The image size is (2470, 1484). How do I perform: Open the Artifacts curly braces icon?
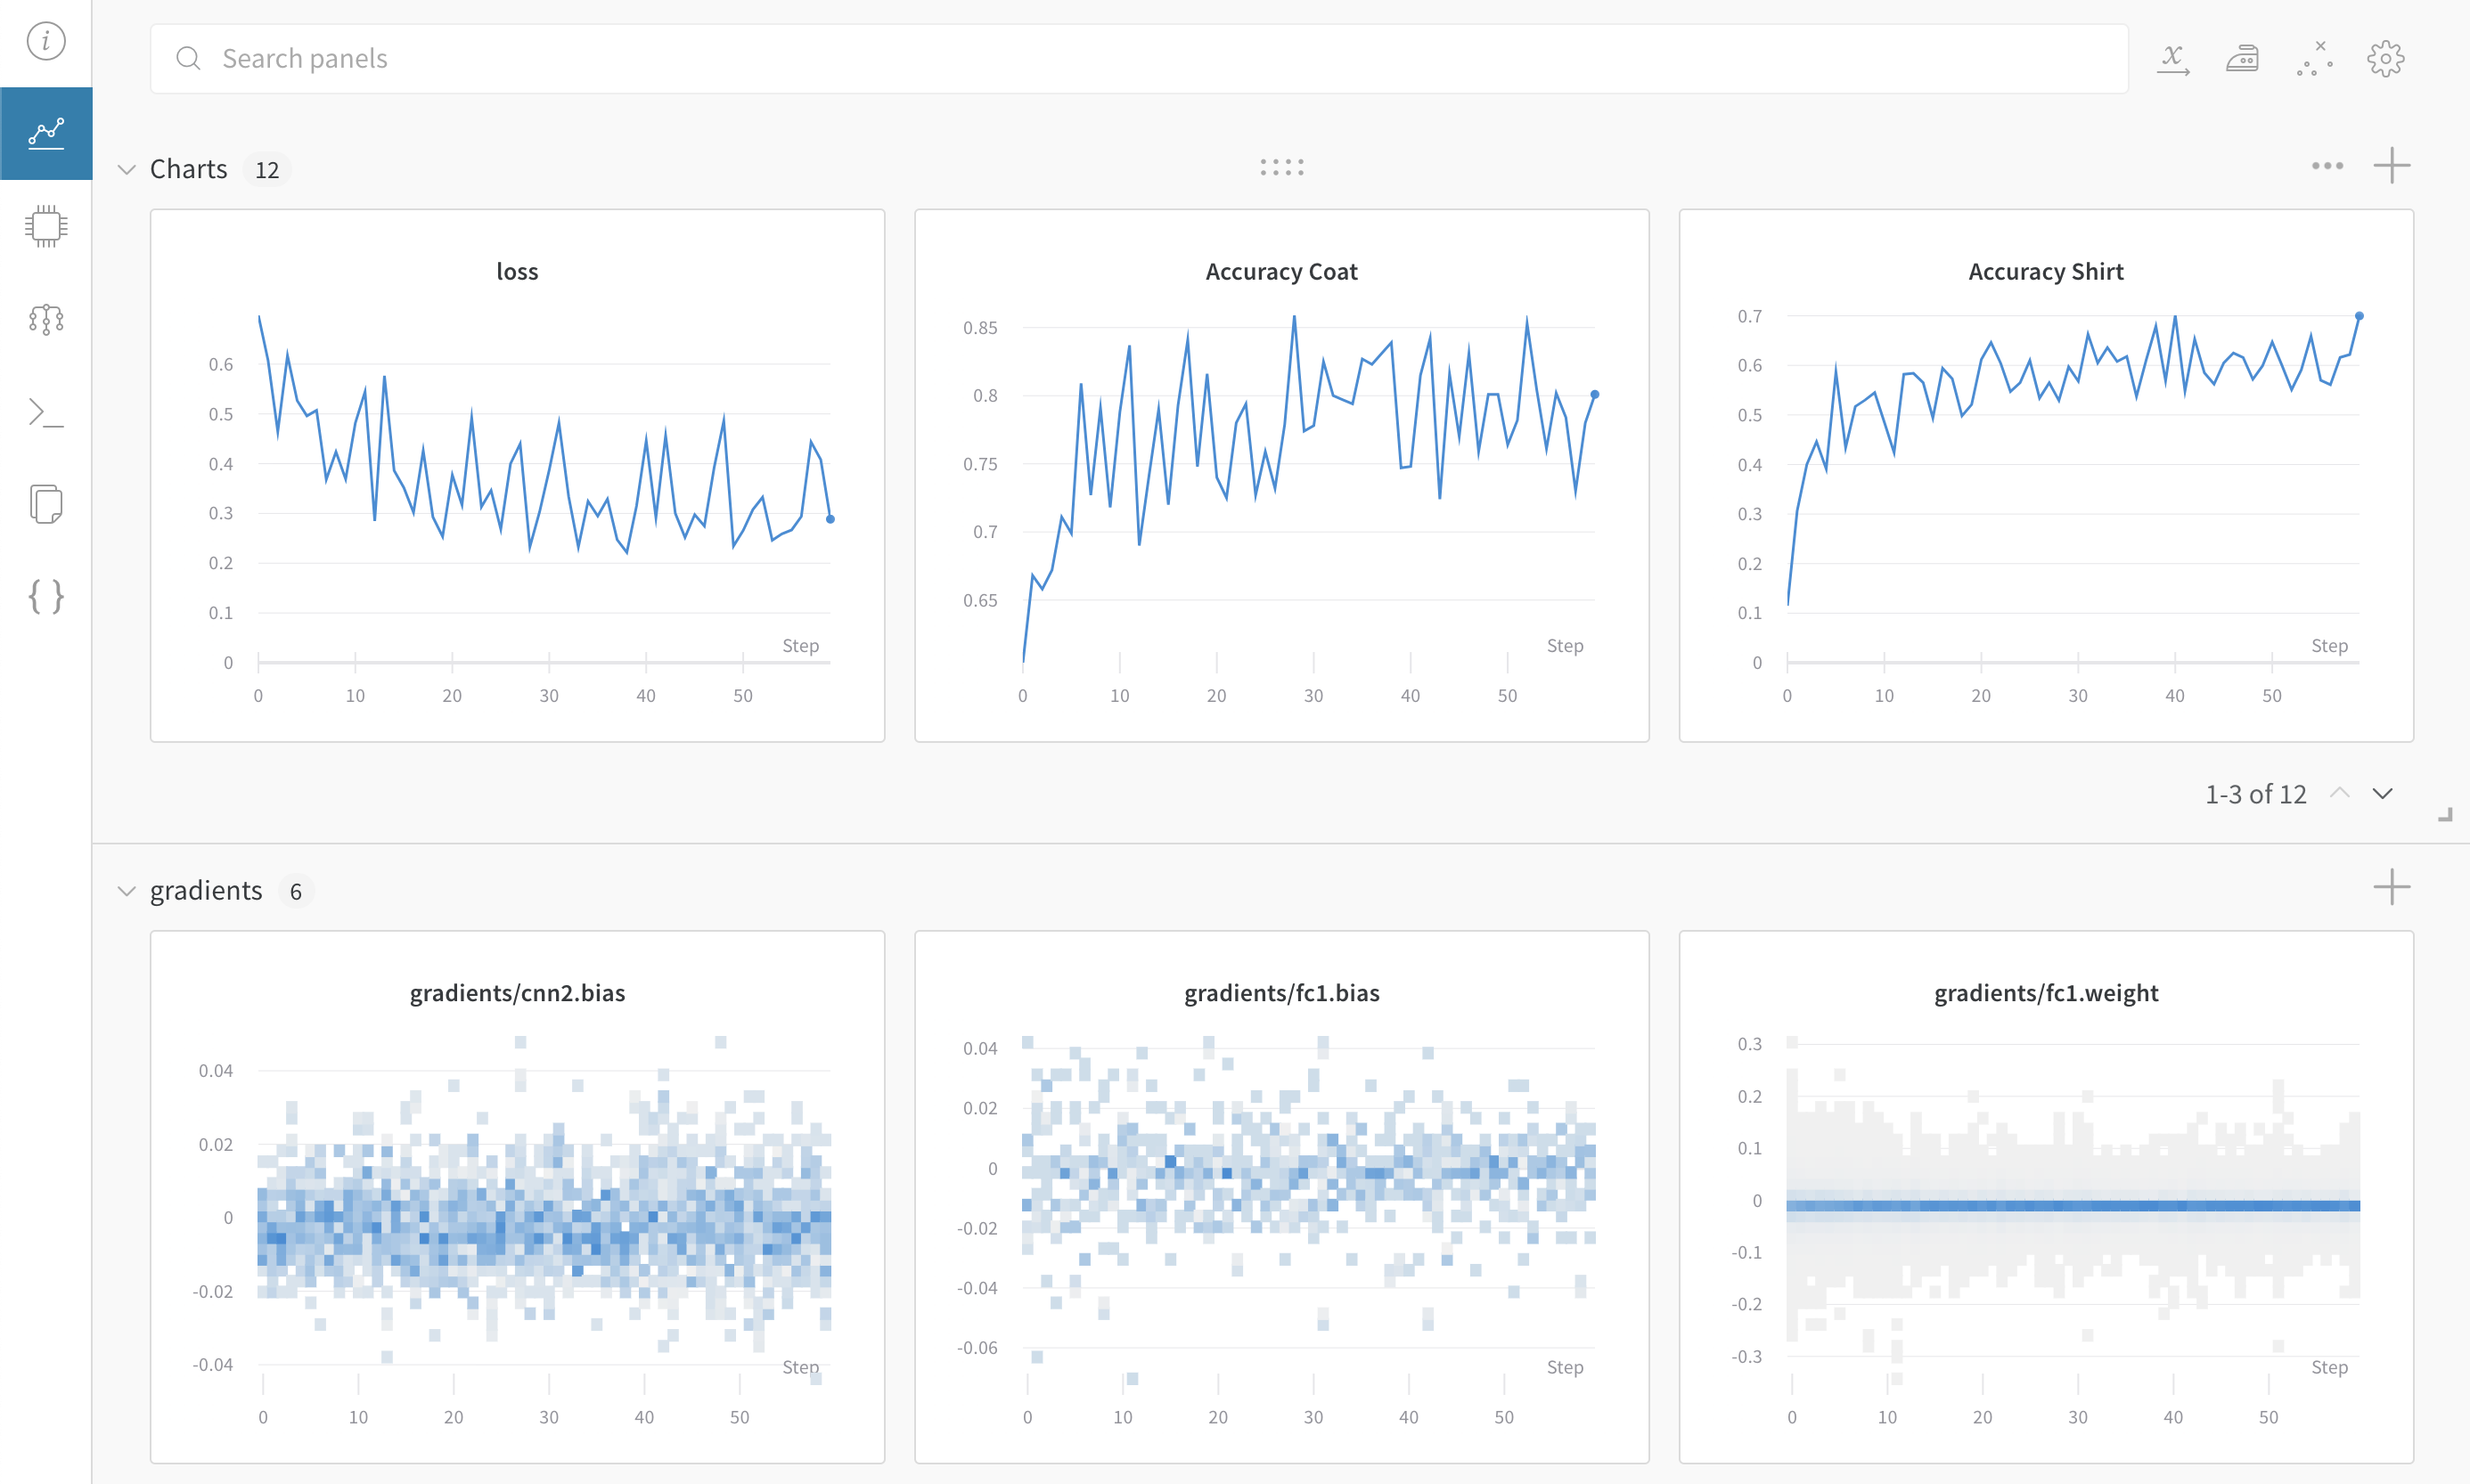(46, 597)
